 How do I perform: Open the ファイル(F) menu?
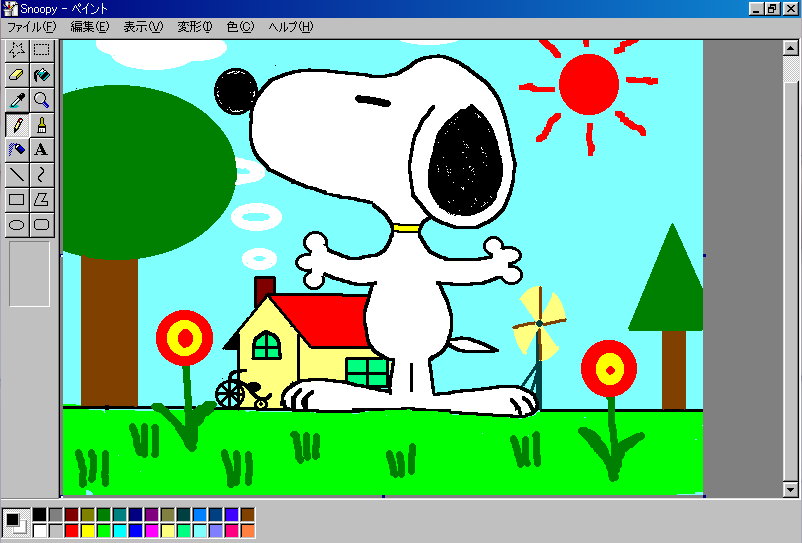(31, 27)
